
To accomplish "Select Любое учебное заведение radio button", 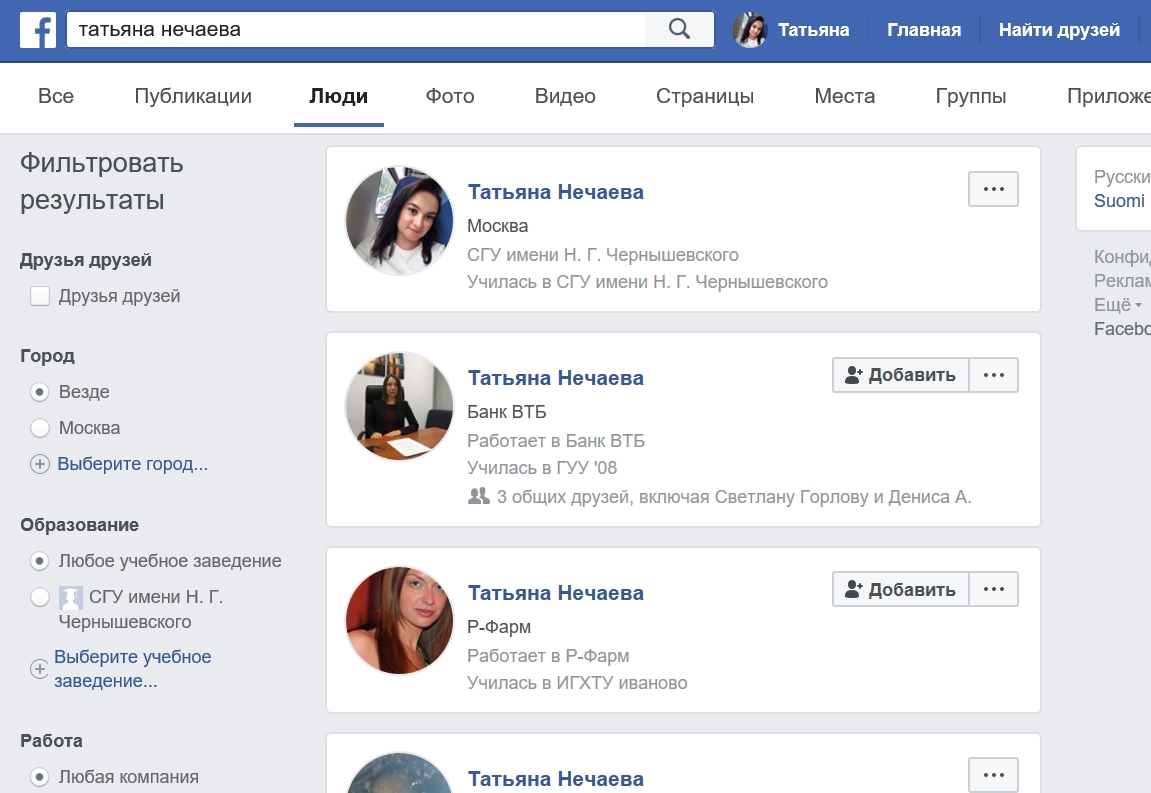I will (40, 561).
